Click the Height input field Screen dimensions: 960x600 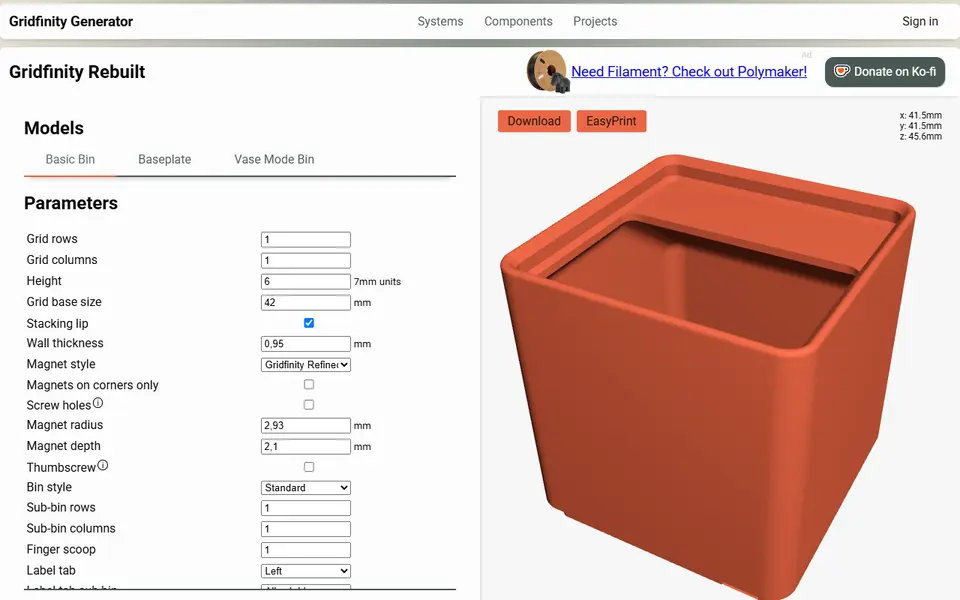click(x=306, y=282)
